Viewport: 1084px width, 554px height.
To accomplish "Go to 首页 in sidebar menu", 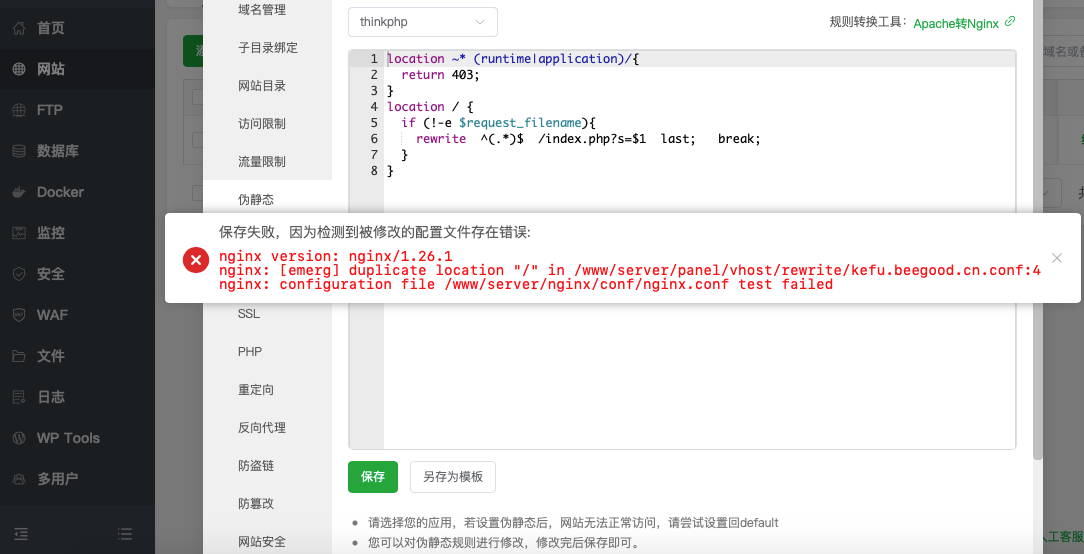I will [x=51, y=28].
